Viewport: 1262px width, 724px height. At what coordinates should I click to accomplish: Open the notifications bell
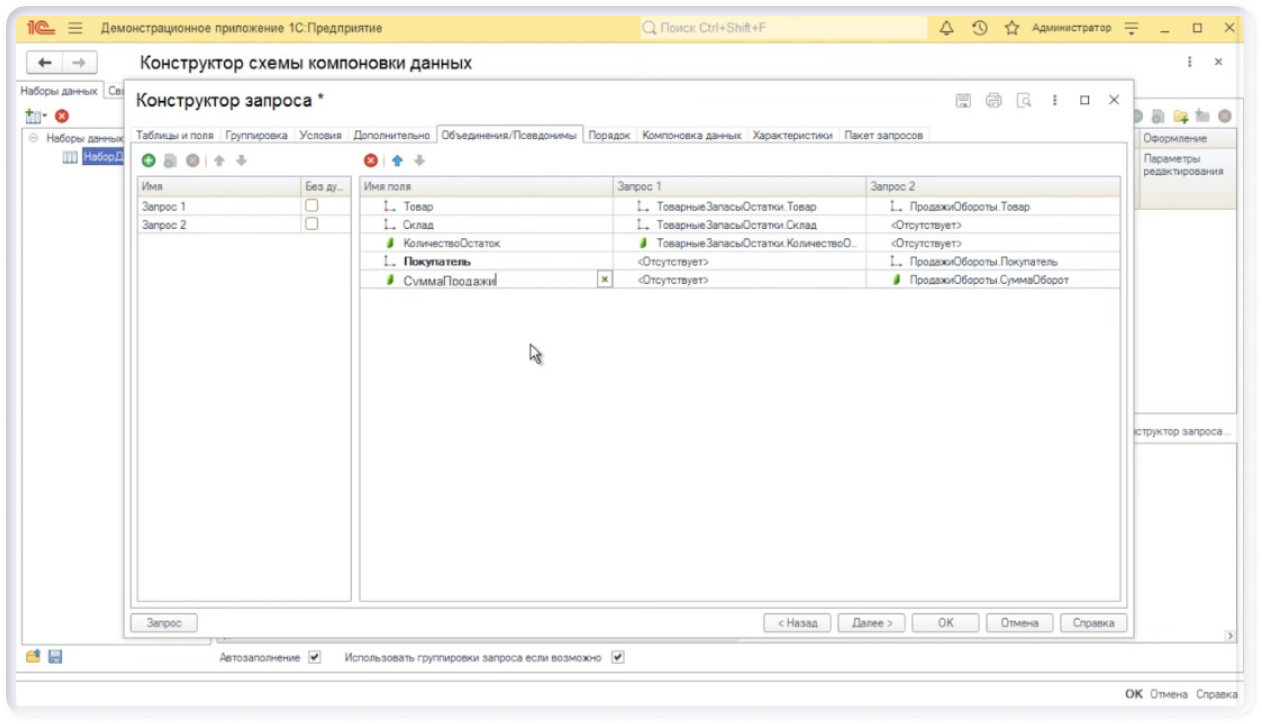(947, 28)
